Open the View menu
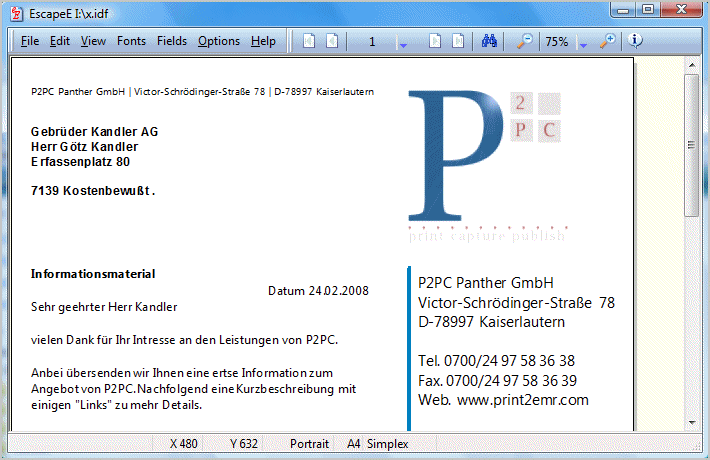This screenshot has height=460, width=710. click(x=93, y=41)
